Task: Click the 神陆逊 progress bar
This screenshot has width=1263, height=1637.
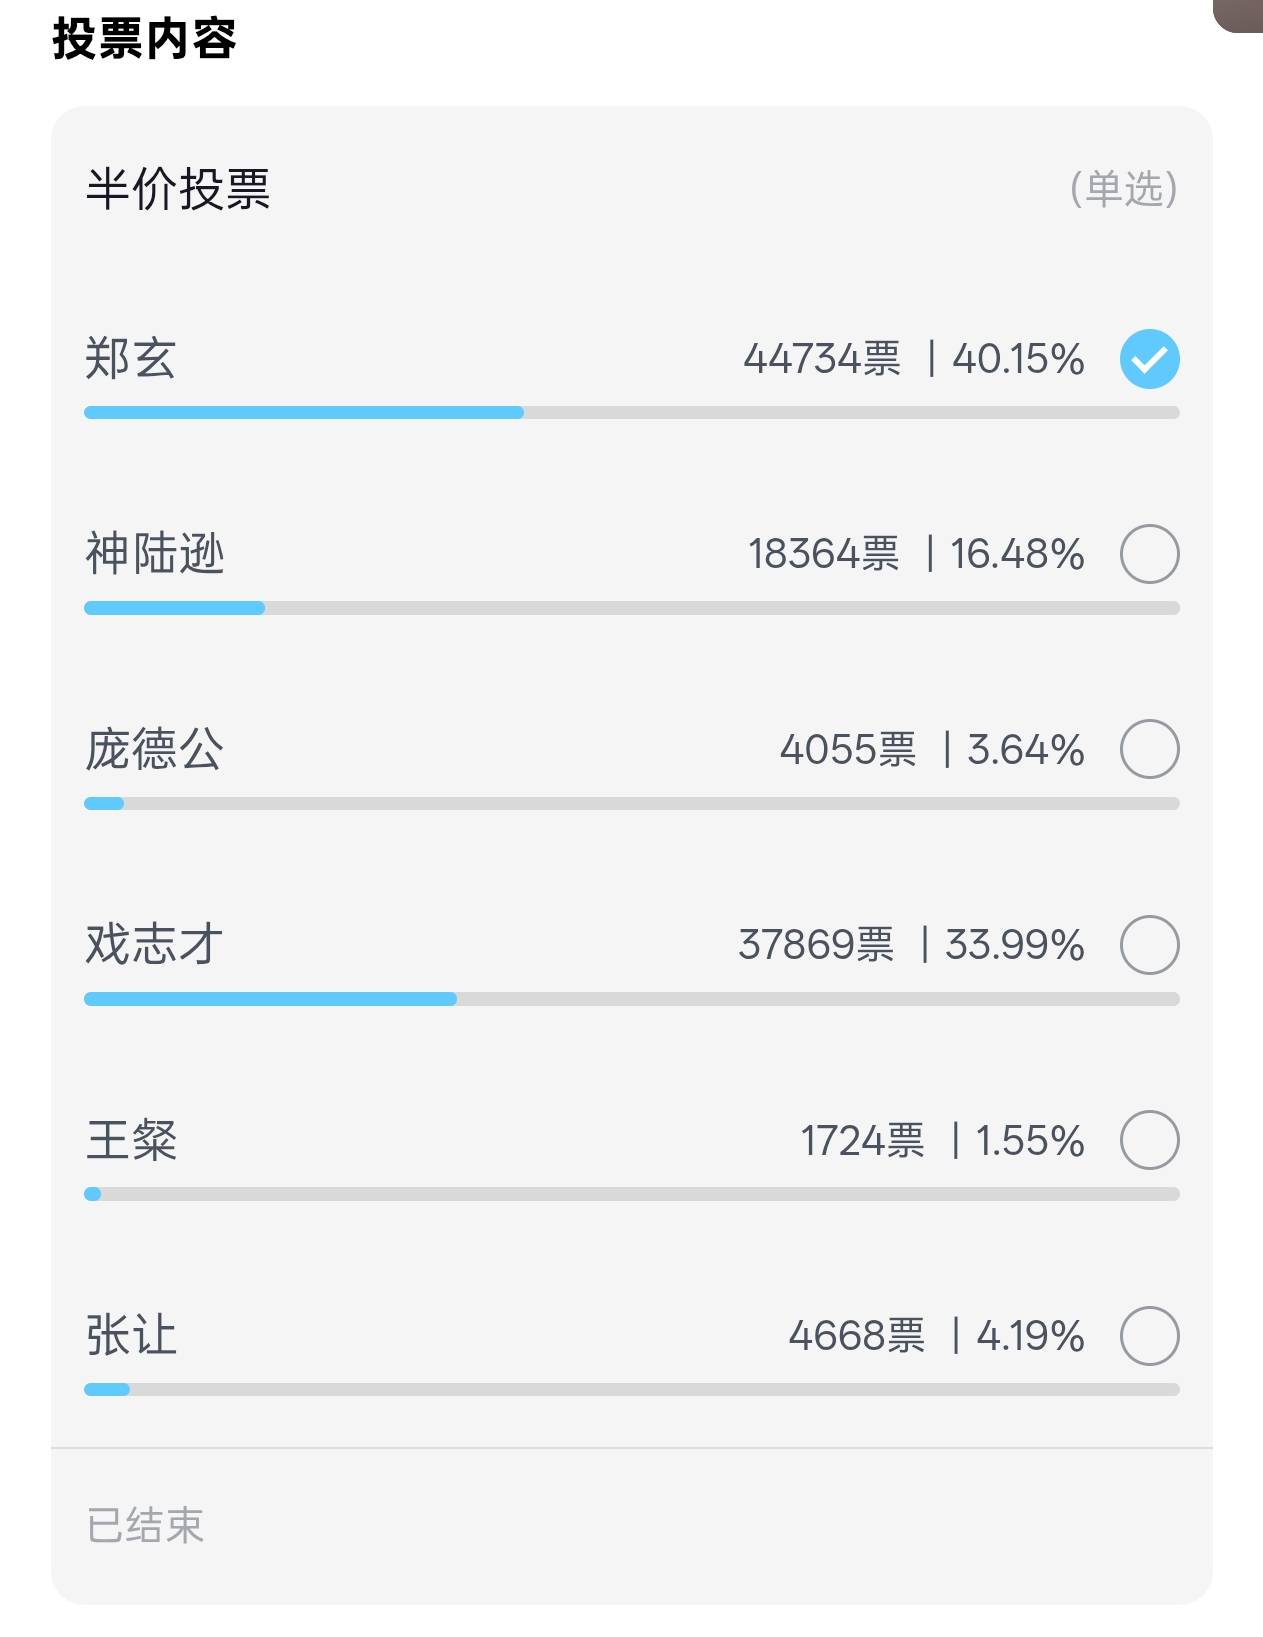Action: [x=631, y=608]
